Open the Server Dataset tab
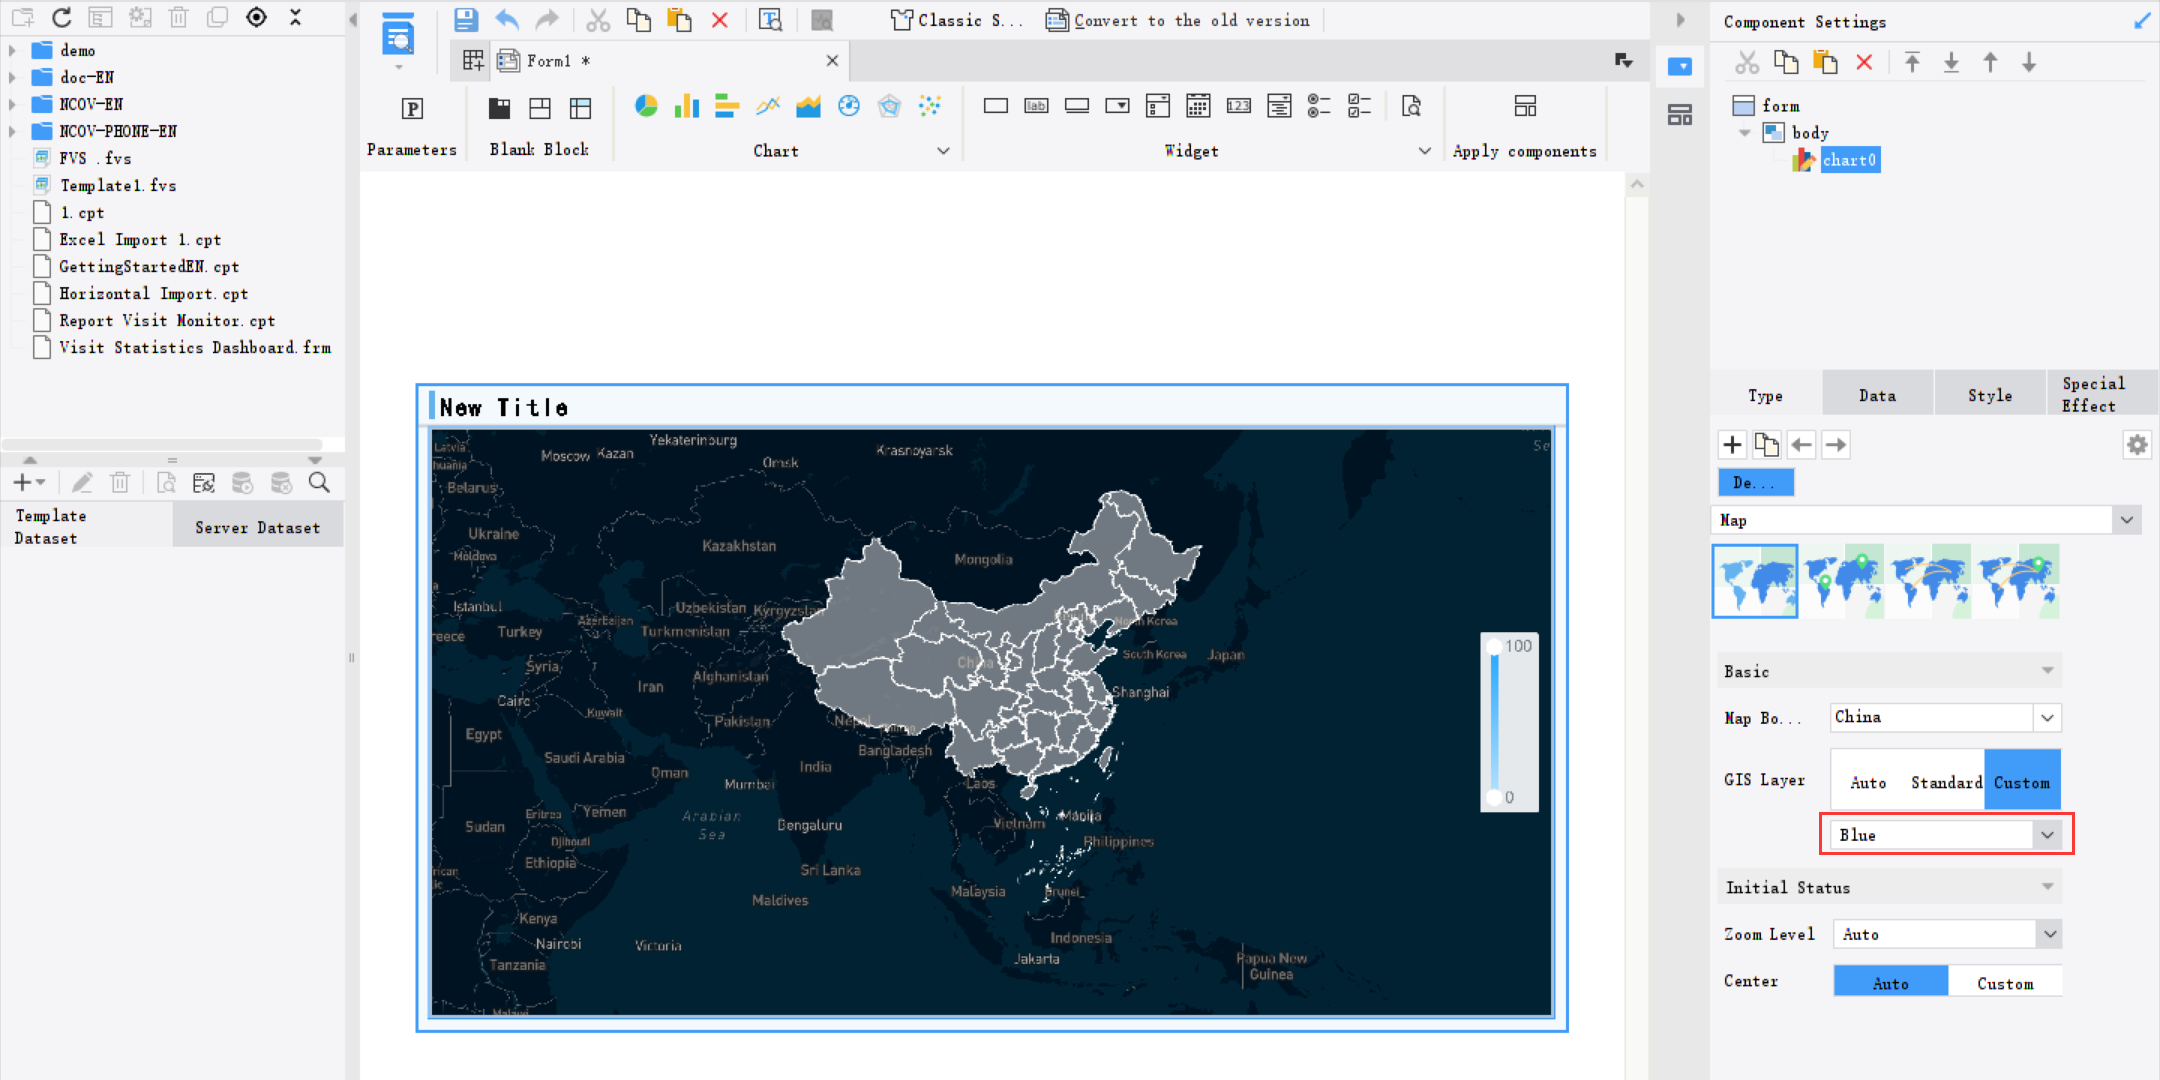 [x=257, y=527]
